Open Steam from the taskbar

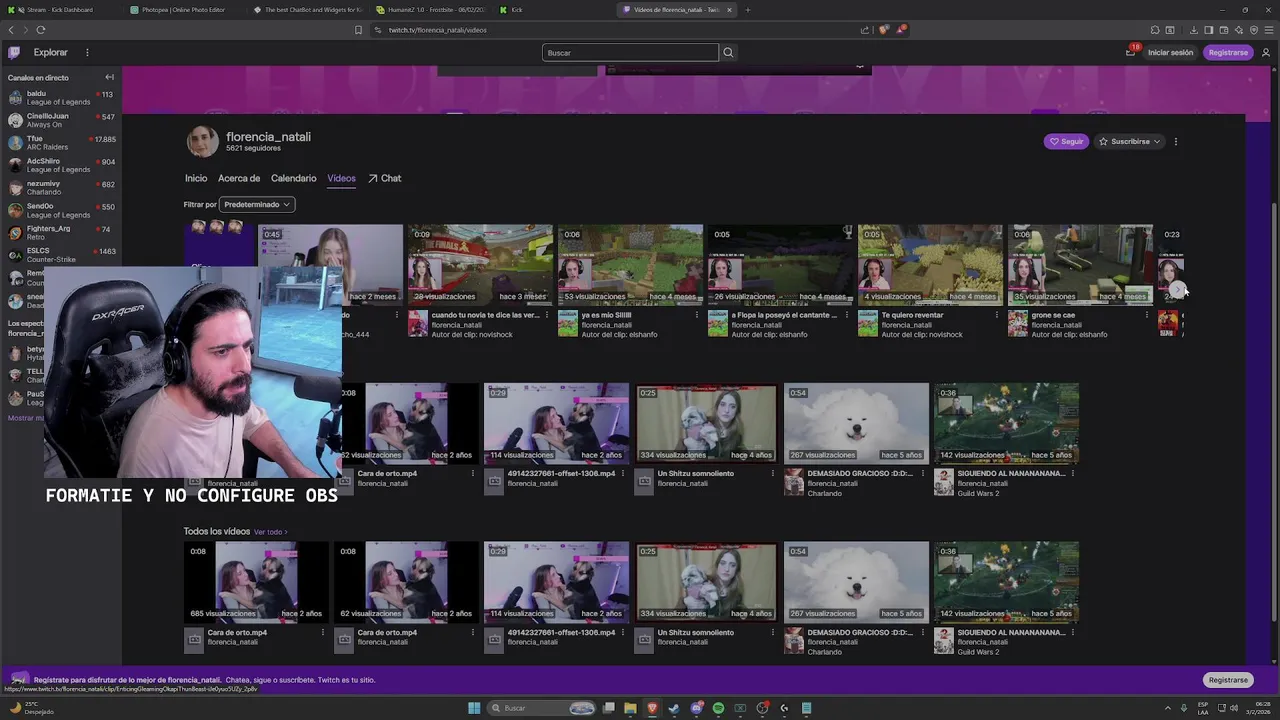coord(674,708)
